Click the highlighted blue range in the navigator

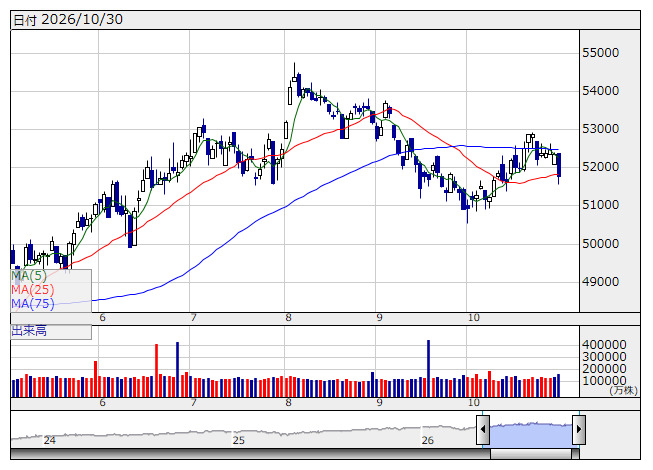click(531, 435)
